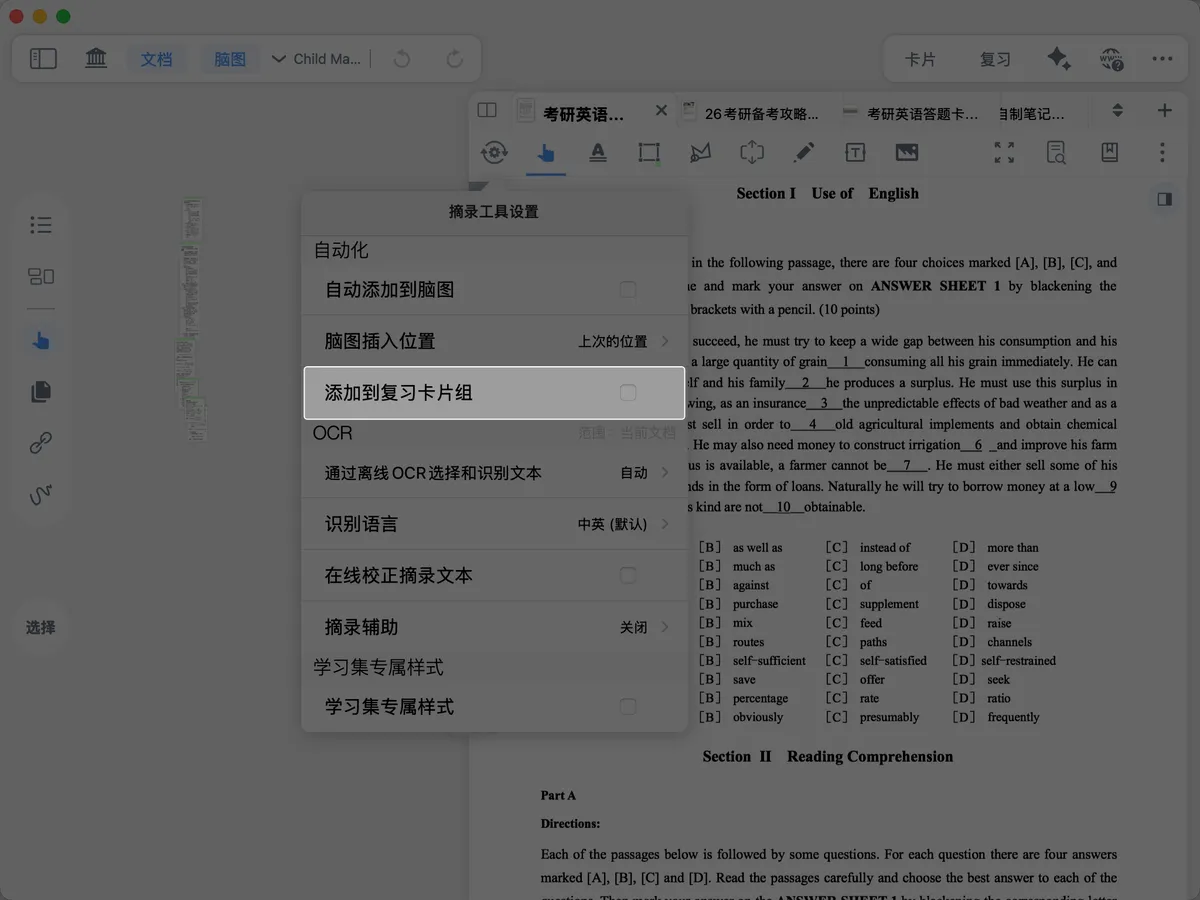Open the 摘录辅助 setting row
This screenshot has width=1200, height=900.
494,627
